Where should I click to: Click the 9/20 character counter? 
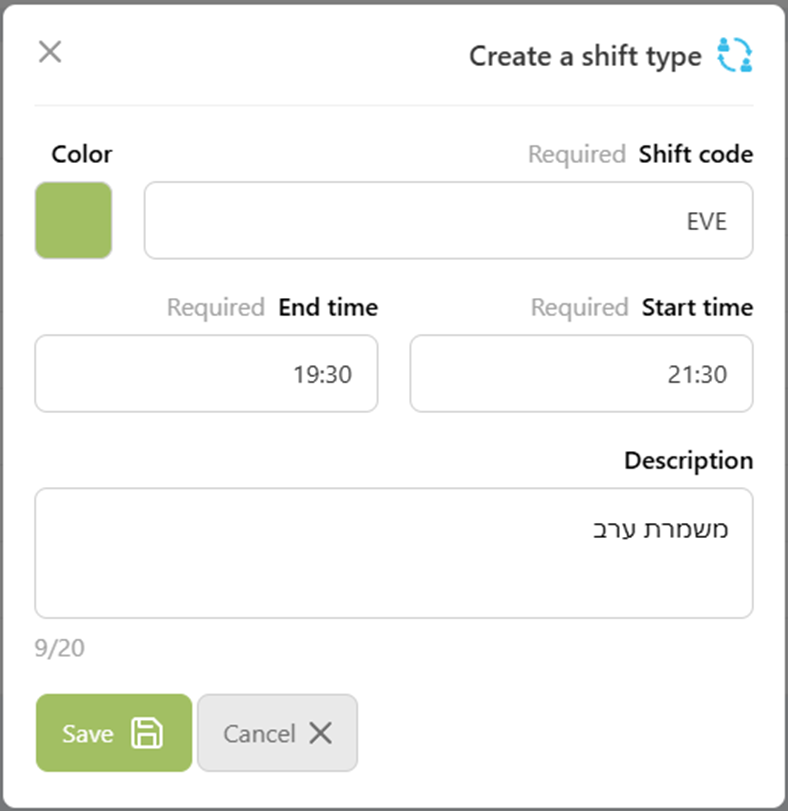coord(59,648)
